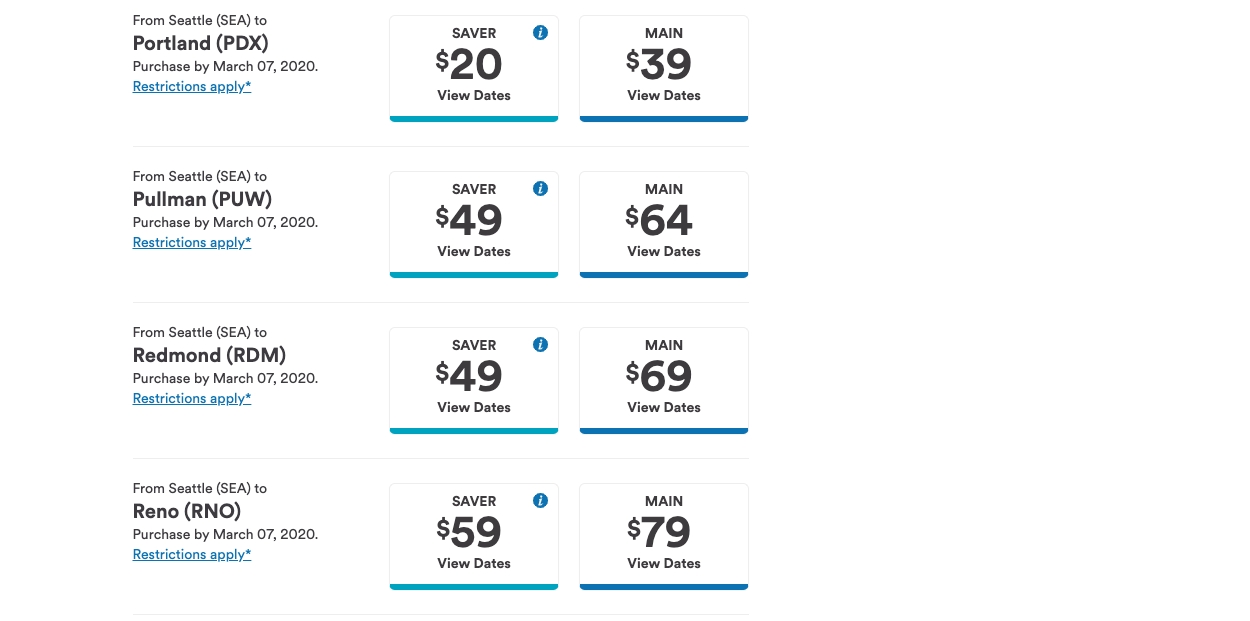Open Restrictions apply link for Reno
Viewport: 1250px width, 621px height.
click(192, 555)
